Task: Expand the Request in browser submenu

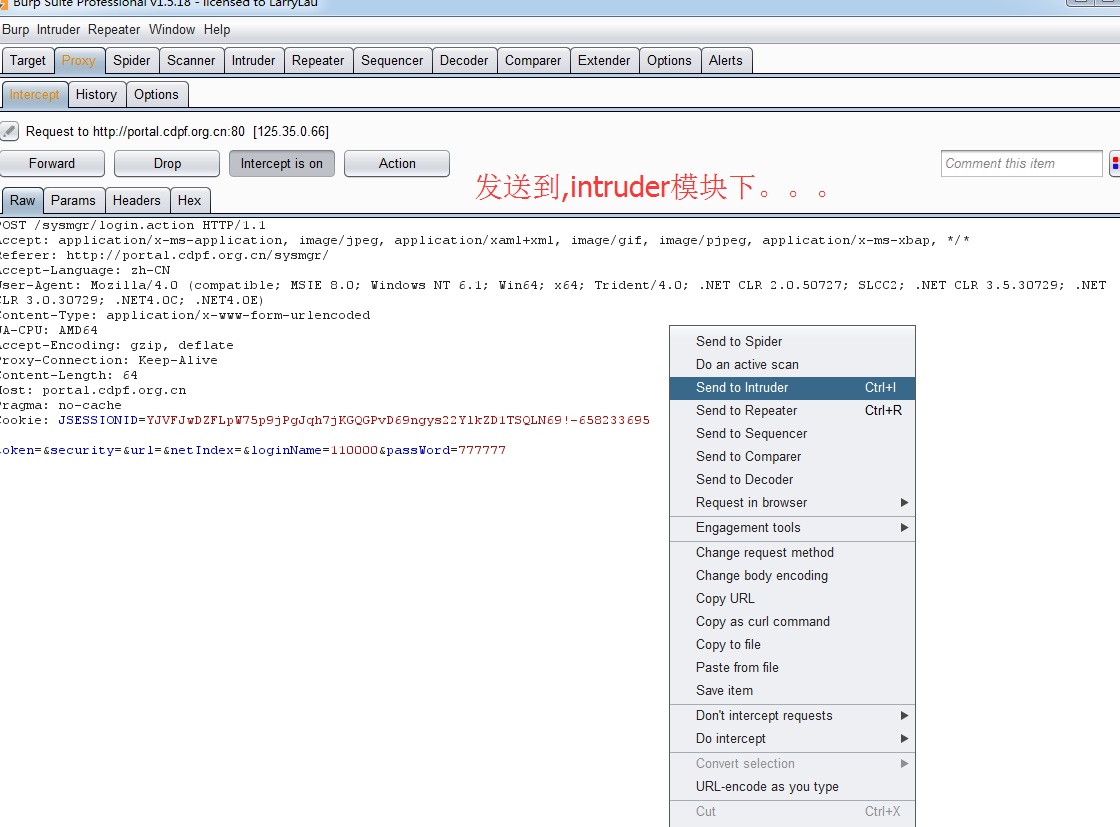Action: [x=792, y=503]
